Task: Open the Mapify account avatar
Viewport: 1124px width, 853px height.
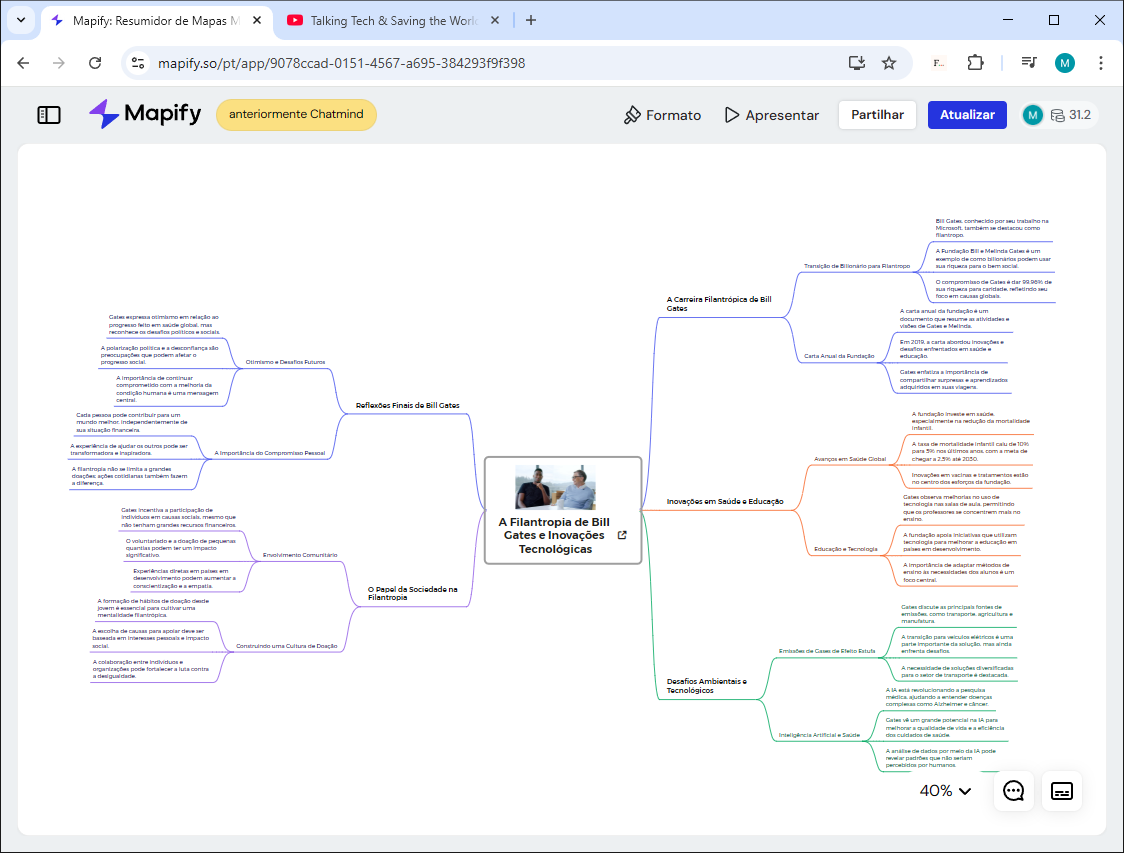Action: coord(1033,115)
